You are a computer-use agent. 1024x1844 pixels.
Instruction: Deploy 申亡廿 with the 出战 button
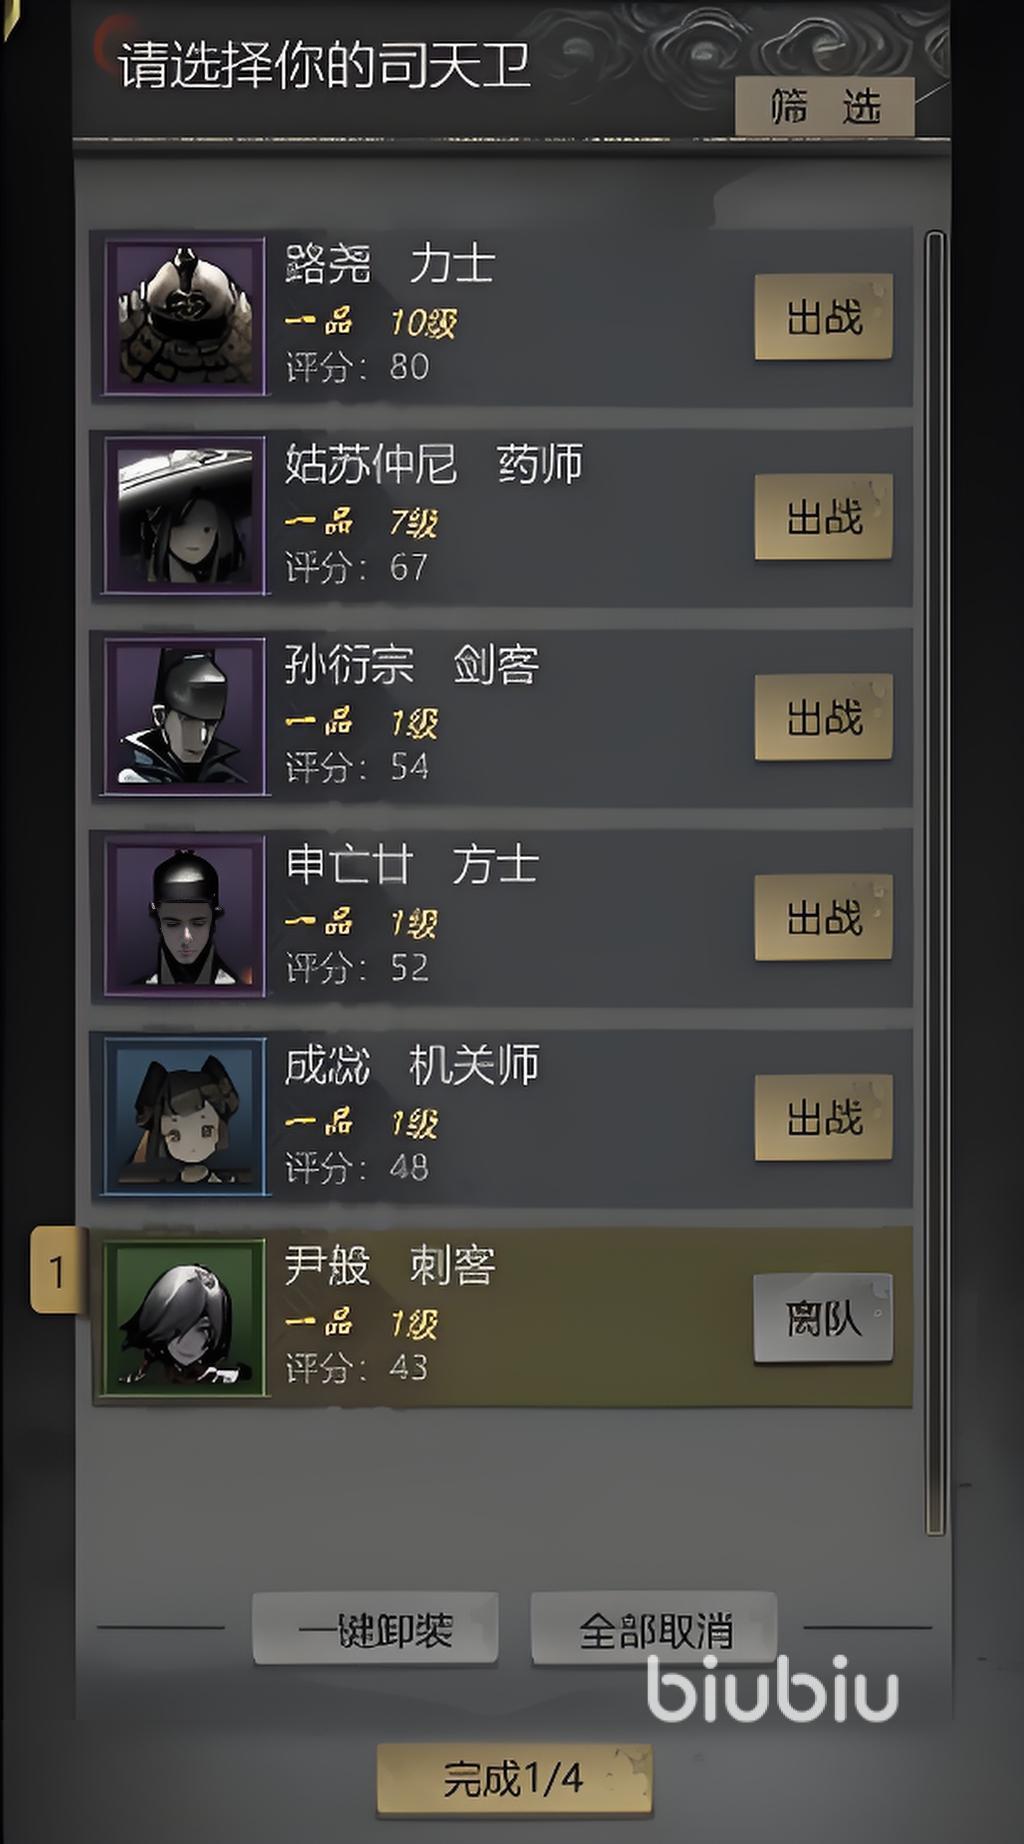(823, 917)
